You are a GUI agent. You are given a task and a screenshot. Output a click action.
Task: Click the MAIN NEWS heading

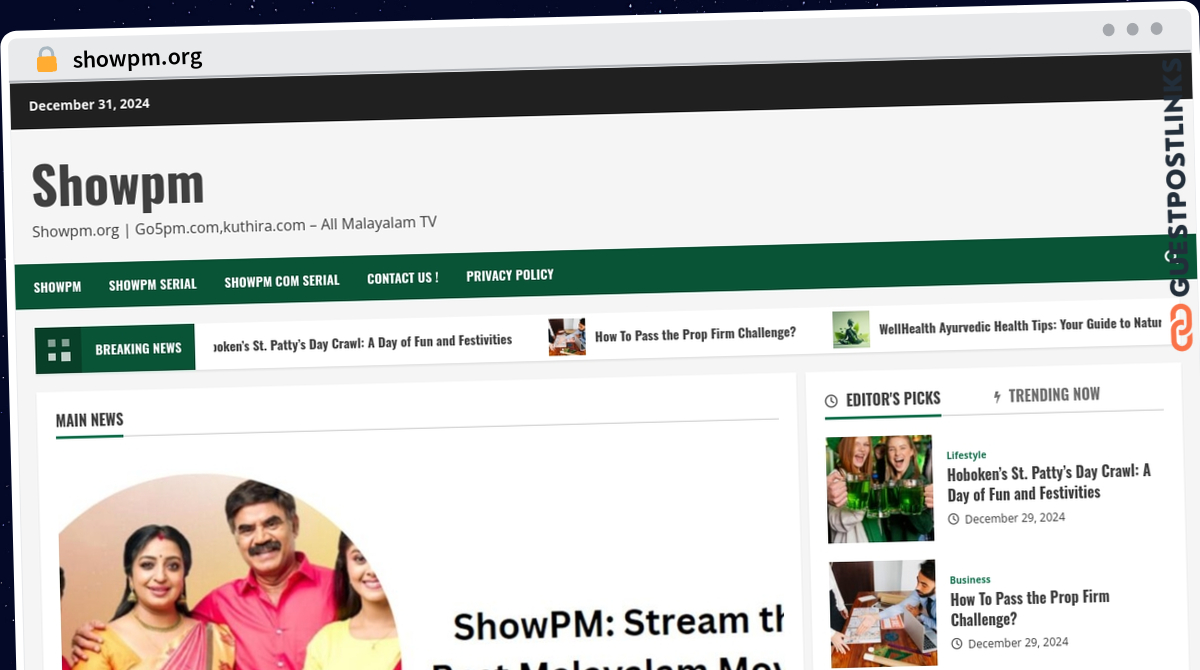pos(90,420)
